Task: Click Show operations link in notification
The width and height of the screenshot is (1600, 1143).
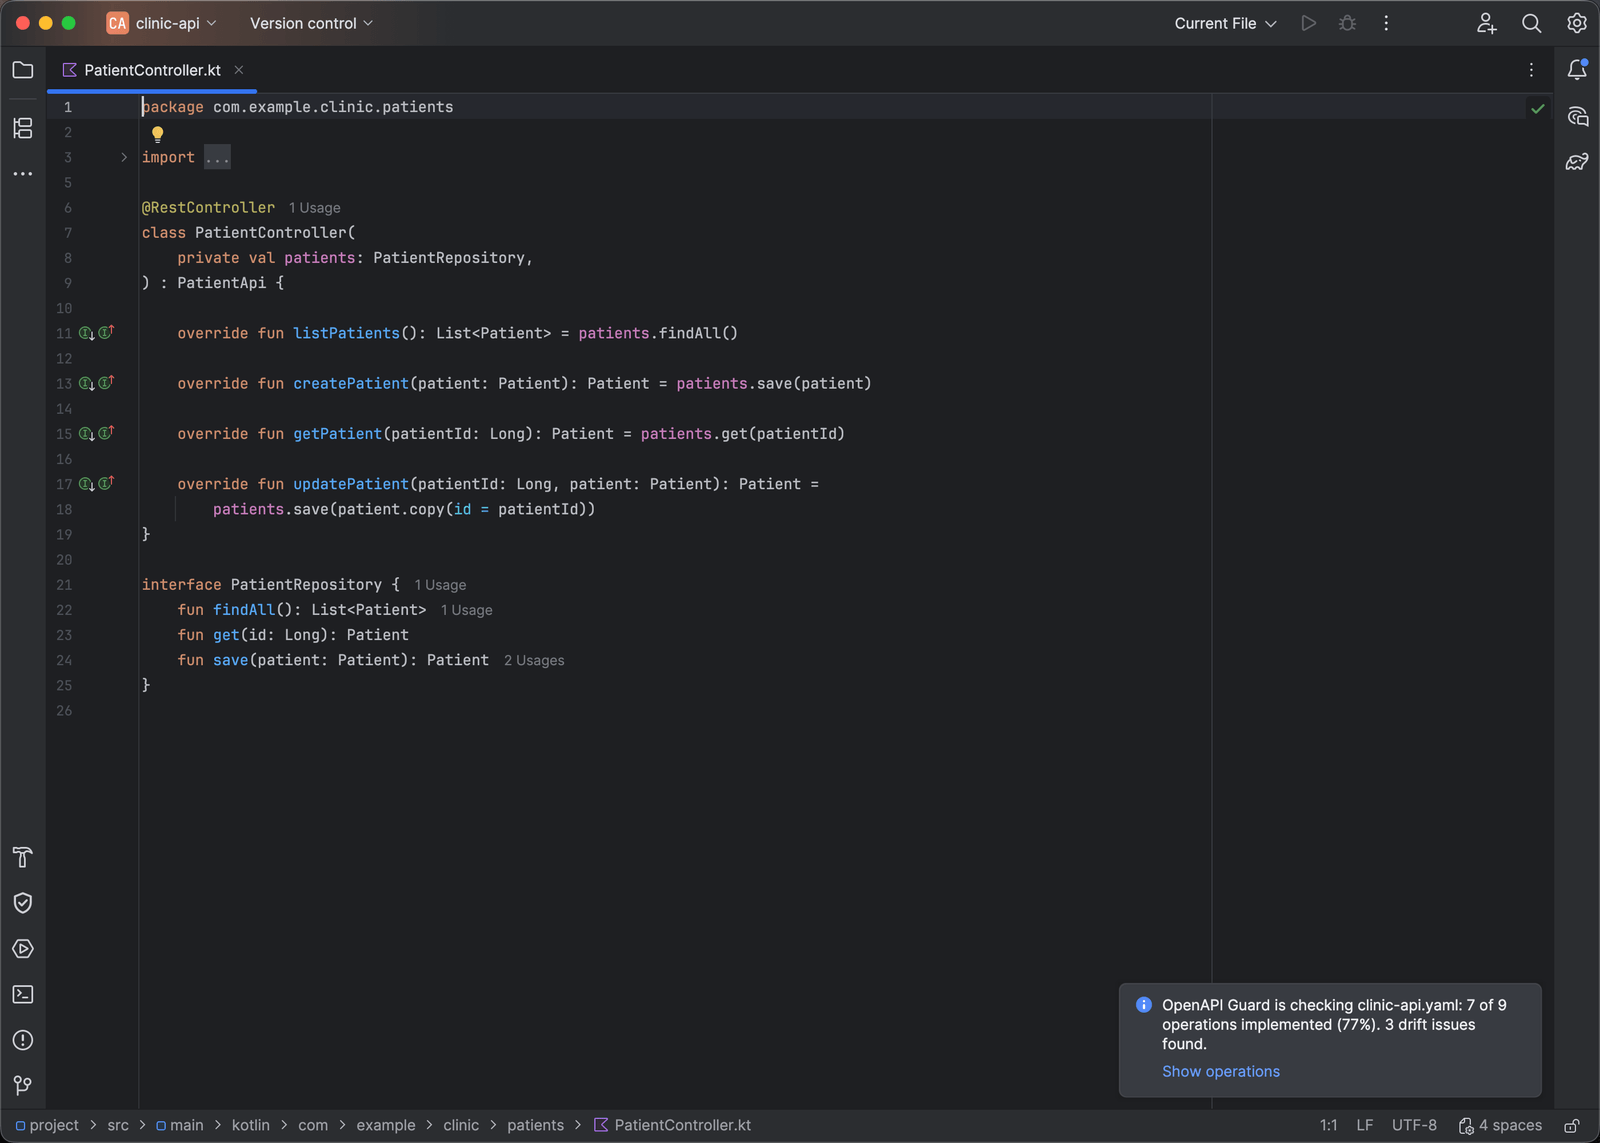Action: click(1220, 1071)
